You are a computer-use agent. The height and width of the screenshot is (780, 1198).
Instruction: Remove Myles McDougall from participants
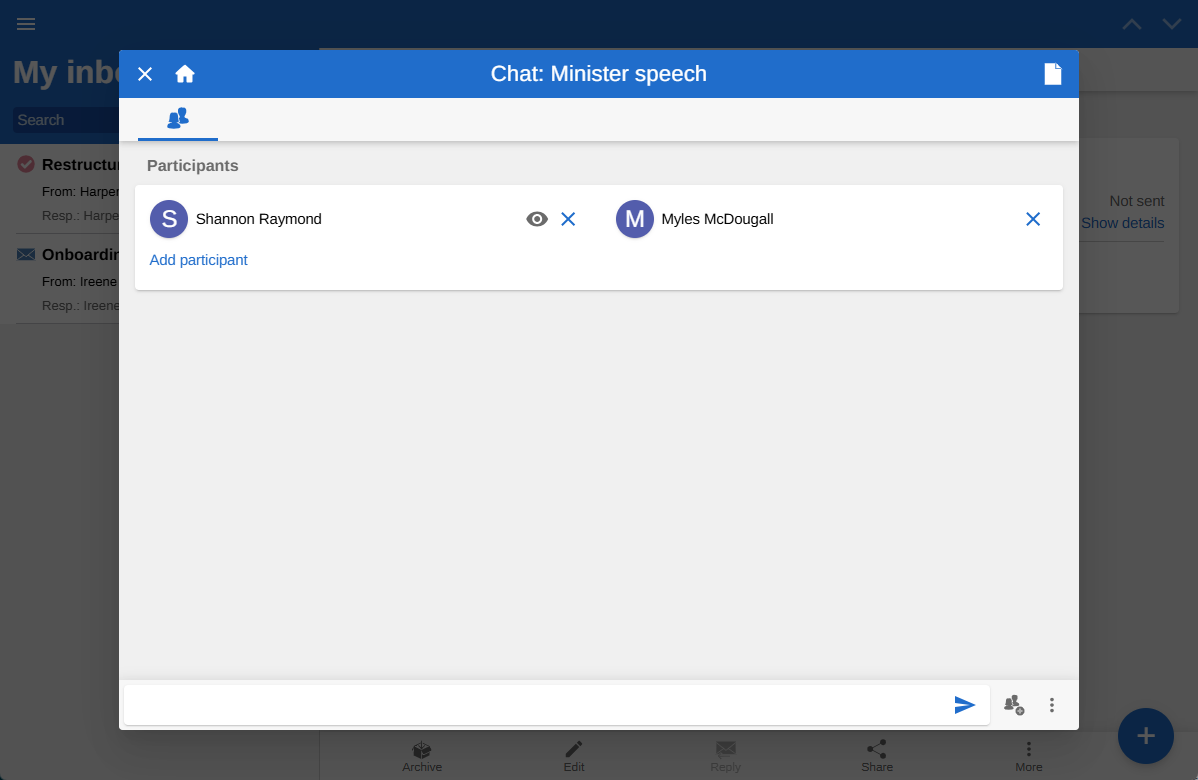coord(1033,219)
